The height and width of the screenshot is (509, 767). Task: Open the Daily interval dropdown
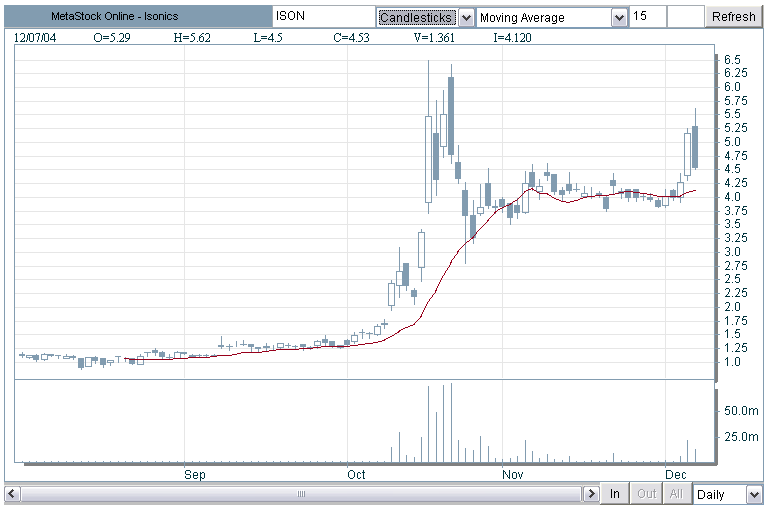(750, 494)
